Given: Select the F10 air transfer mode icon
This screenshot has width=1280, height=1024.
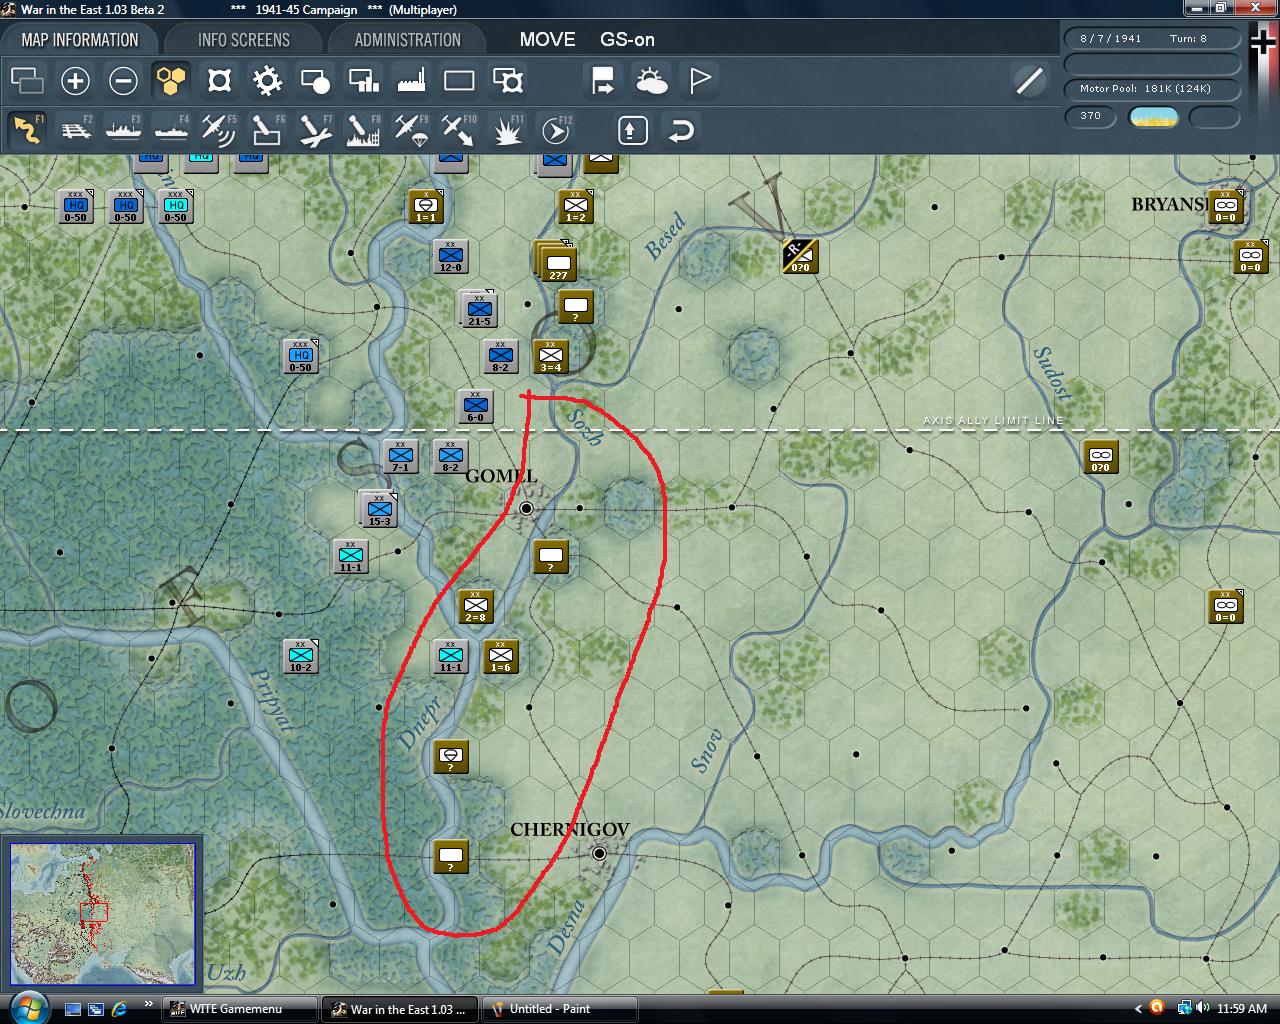Looking at the screenshot, I should coord(459,130).
